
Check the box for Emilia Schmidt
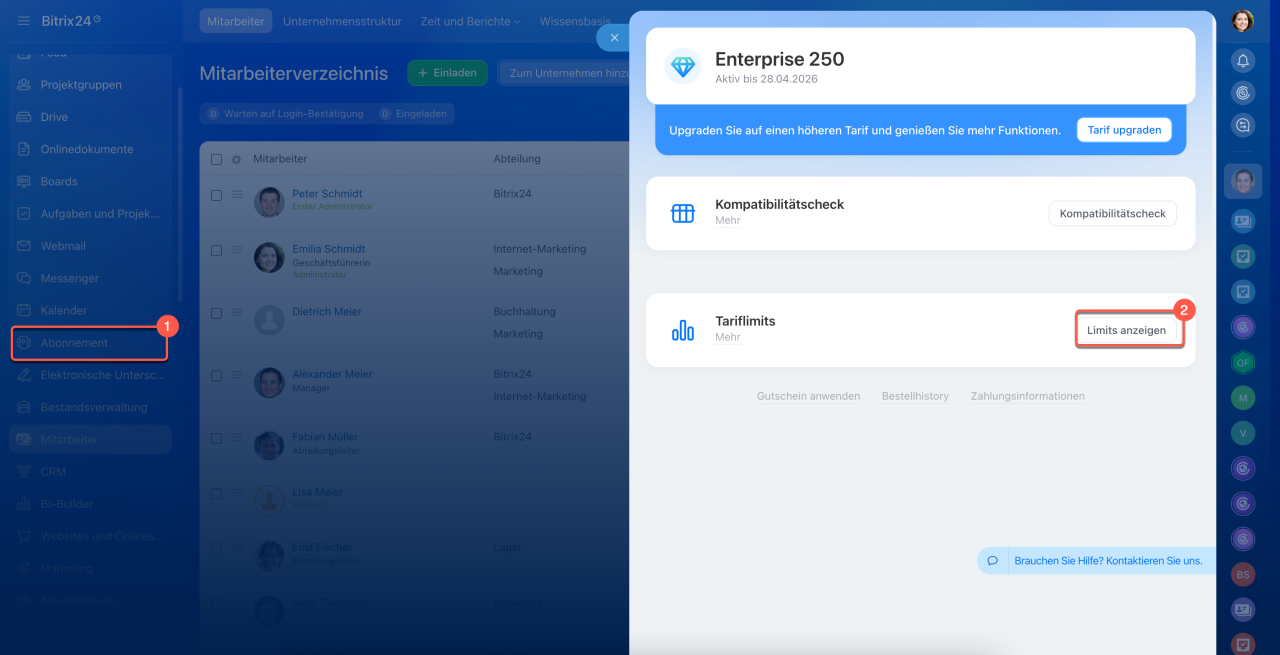pos(217,251)
